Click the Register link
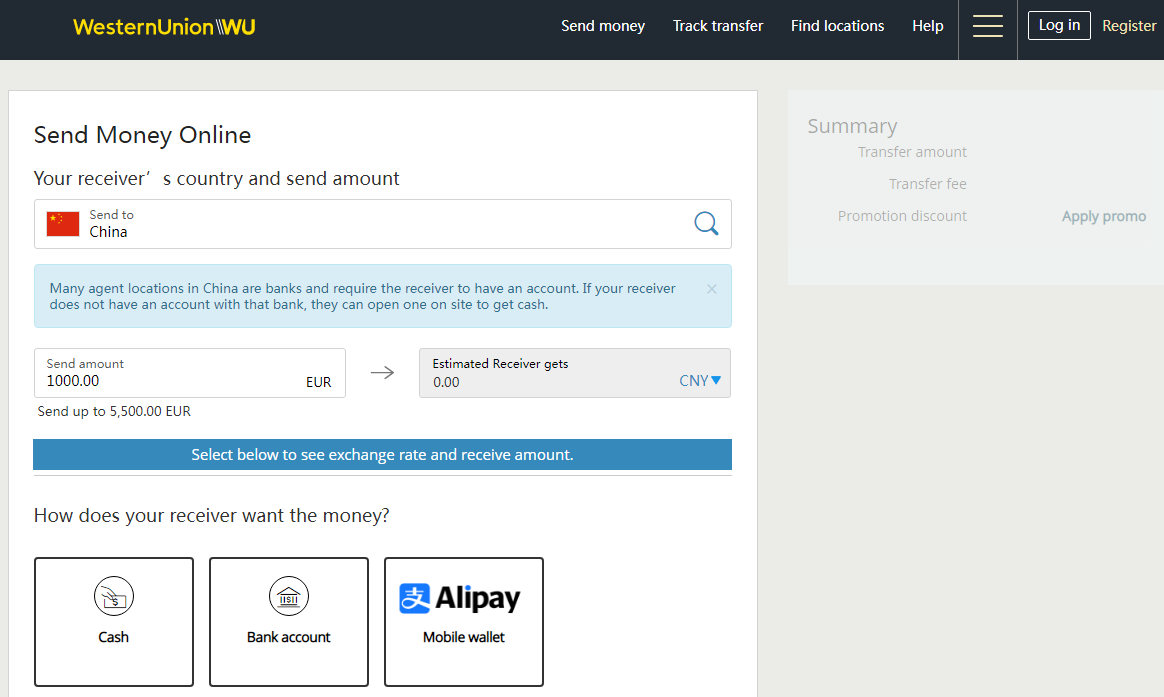Viewport: 1164px width, 697px height. pos(1129,26)
